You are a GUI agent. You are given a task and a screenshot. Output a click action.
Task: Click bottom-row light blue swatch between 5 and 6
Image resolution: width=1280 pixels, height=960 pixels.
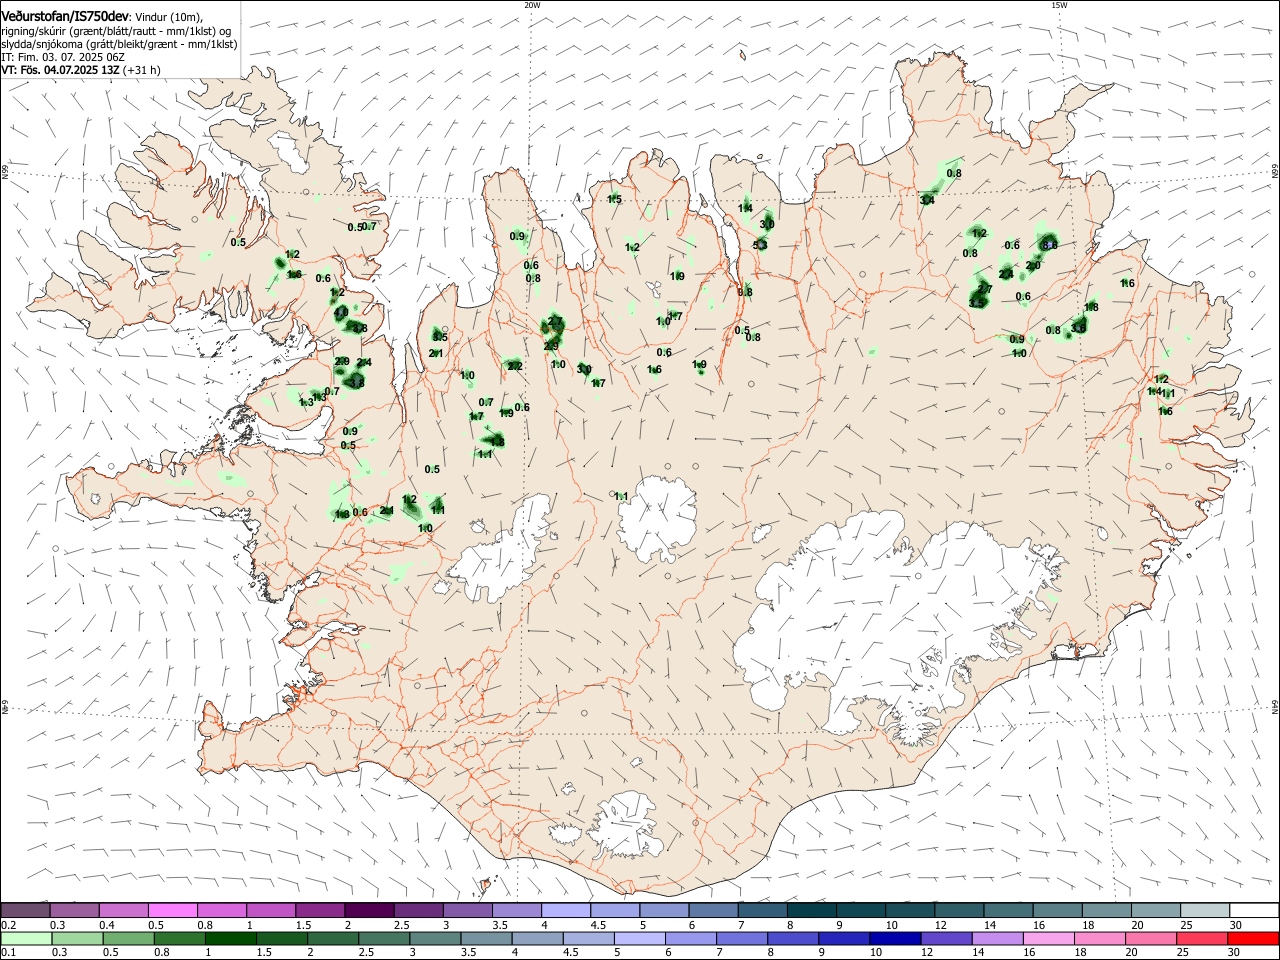[640, 938]
